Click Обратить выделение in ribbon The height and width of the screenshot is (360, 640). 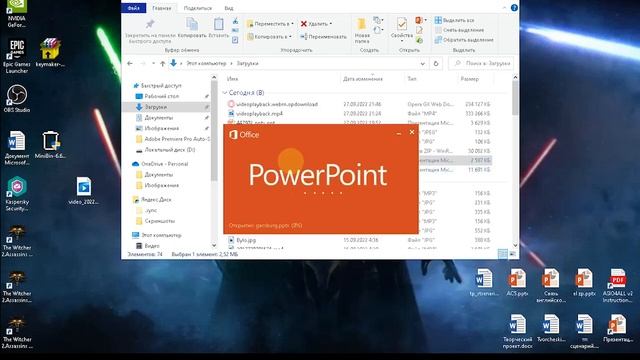464,40
